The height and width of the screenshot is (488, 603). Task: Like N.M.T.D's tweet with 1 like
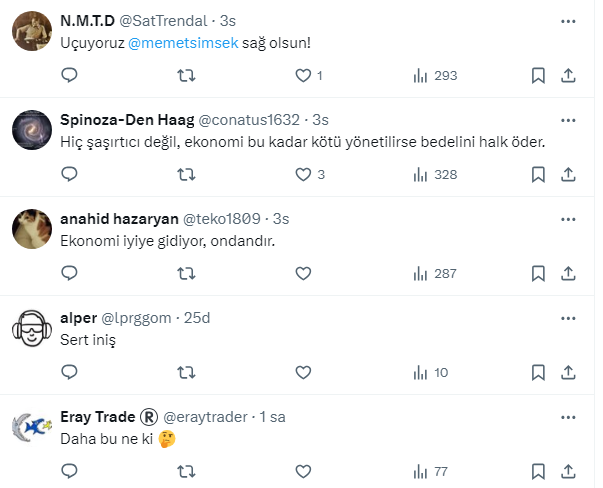[x=304, y=75]
